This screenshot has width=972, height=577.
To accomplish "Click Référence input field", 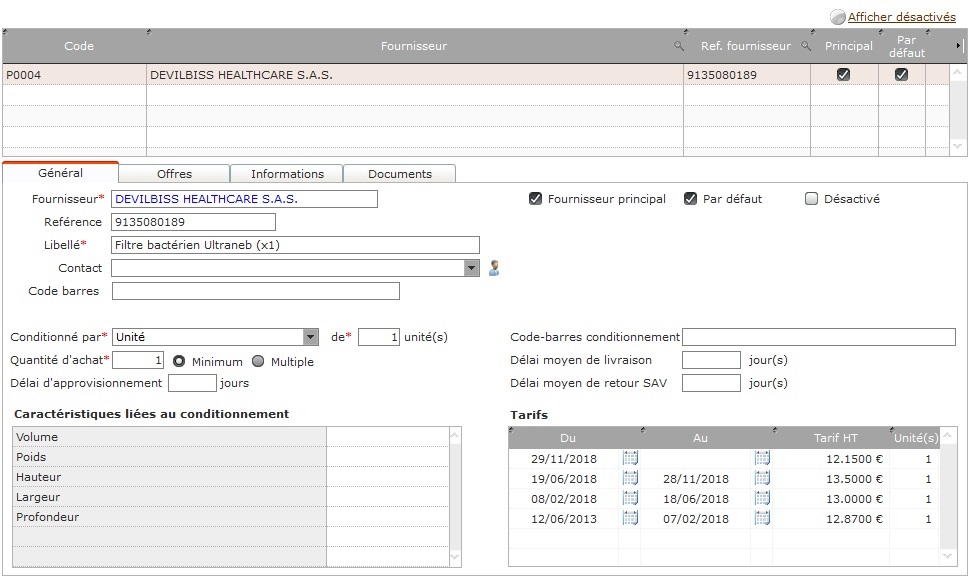I will 193,222.
